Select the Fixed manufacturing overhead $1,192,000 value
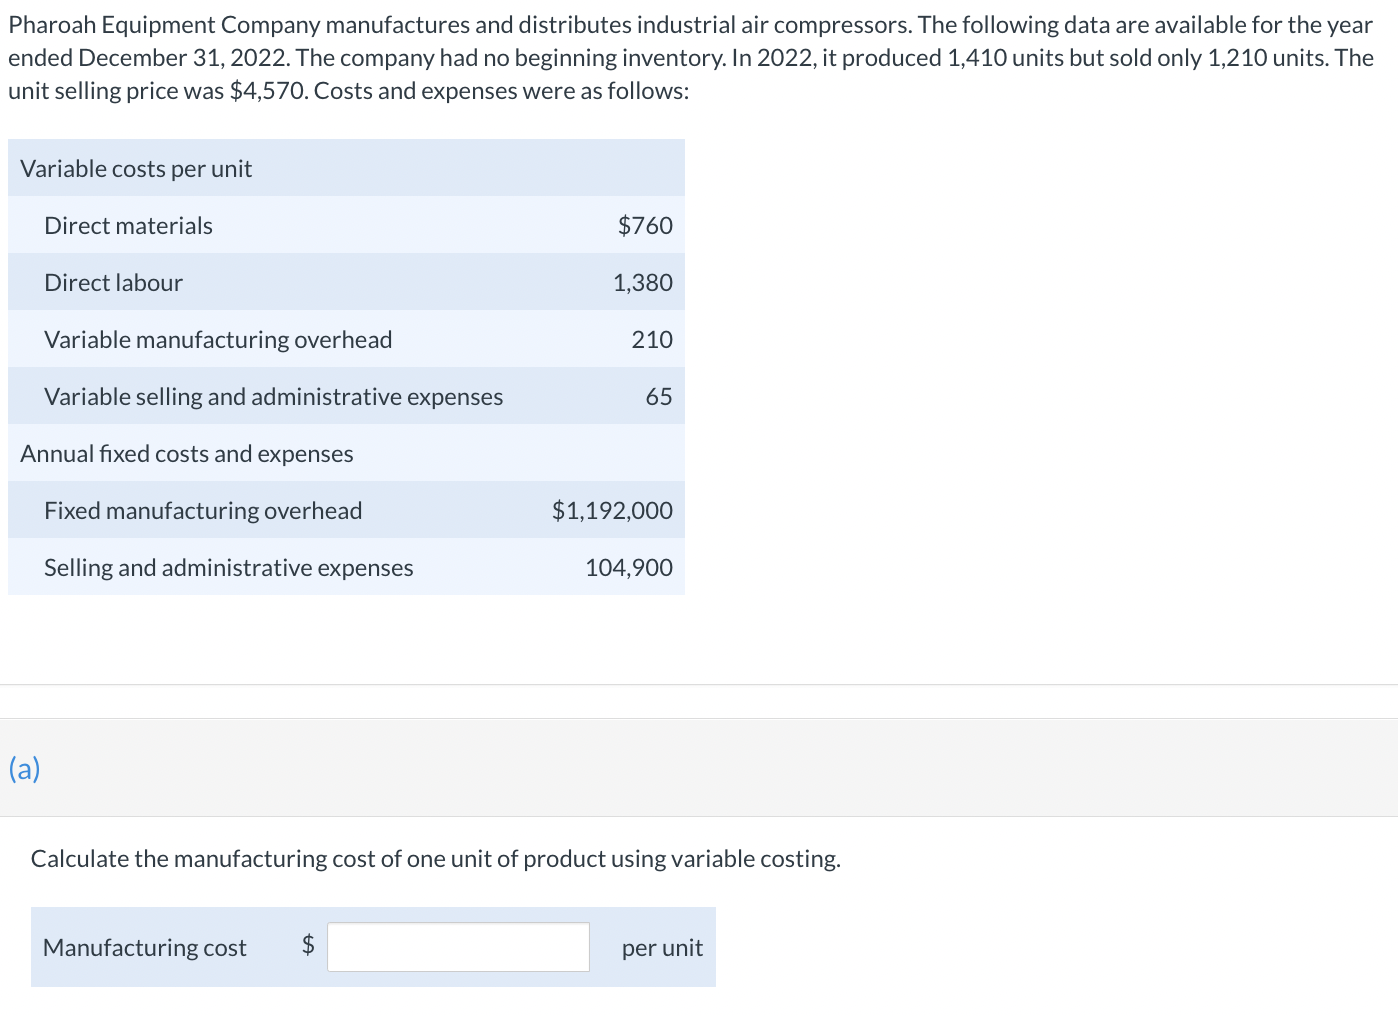This screenshot has width=1398, height=1016. pyautogui.click(x=612, y=511)
